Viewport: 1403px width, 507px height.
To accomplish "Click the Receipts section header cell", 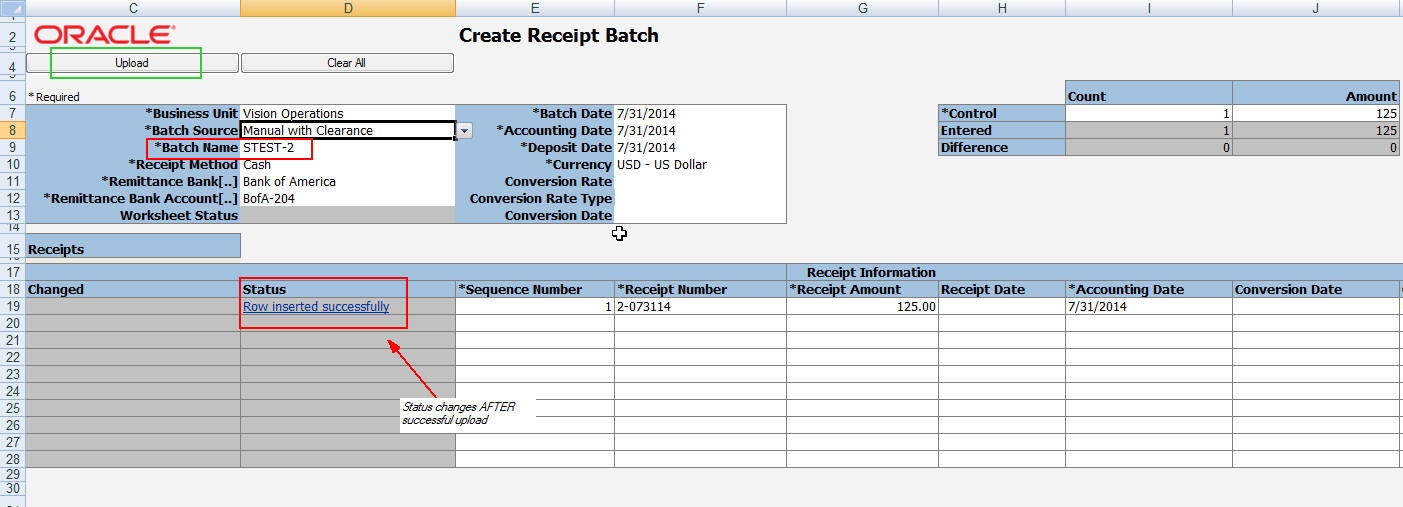I will pos(132,249).
